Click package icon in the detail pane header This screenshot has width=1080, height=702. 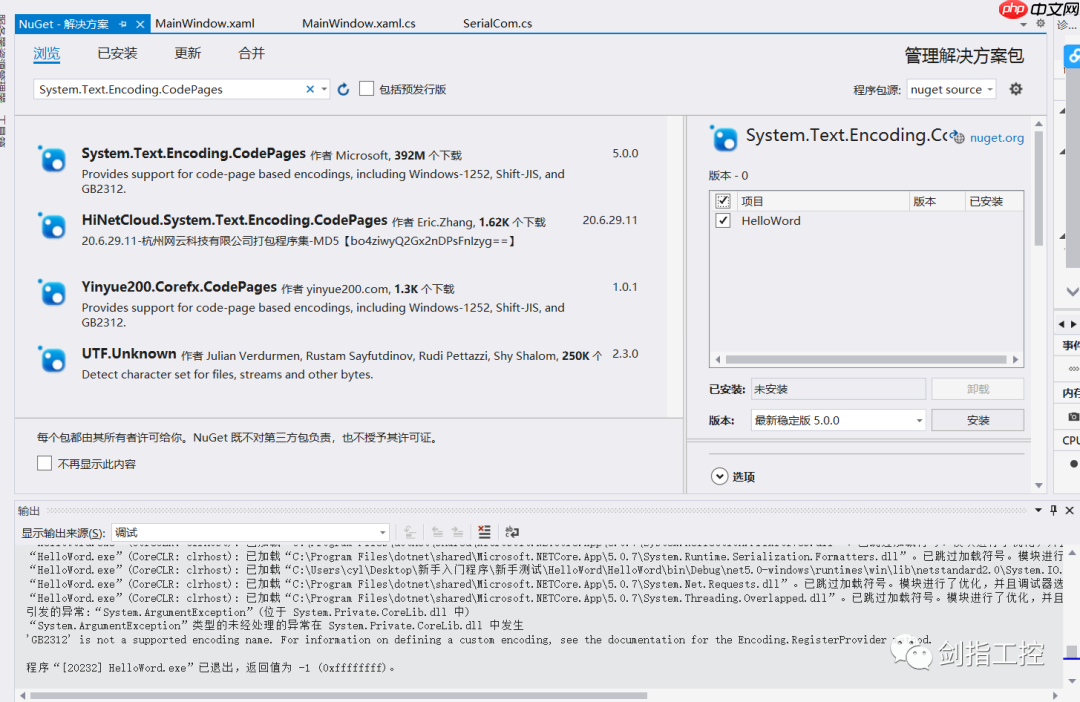tap(723, 138)
